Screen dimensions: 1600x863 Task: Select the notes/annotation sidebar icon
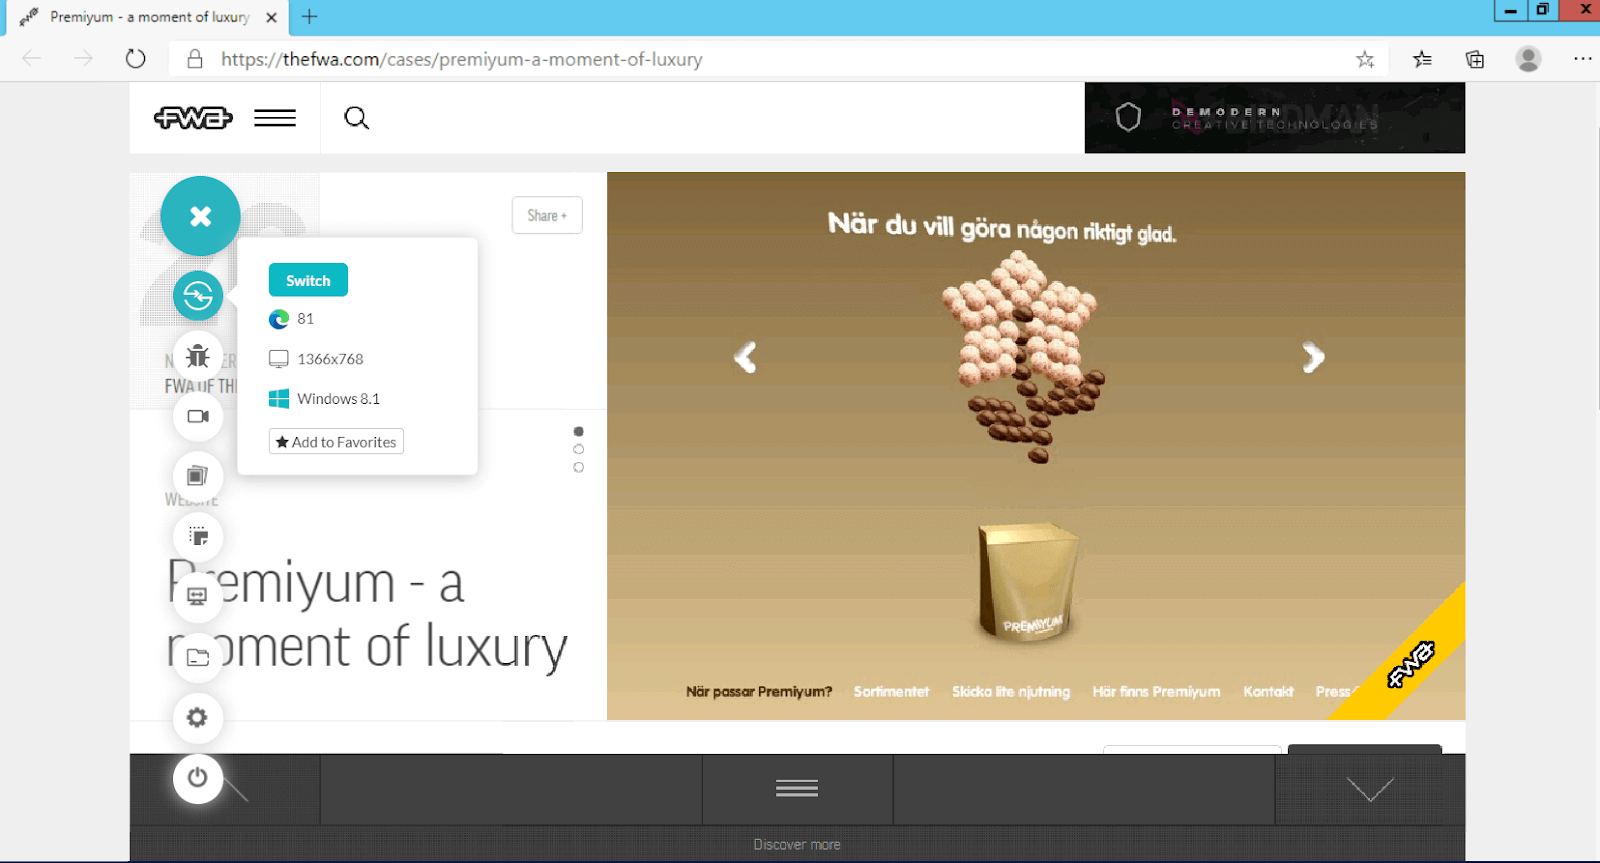coord(198,537)
